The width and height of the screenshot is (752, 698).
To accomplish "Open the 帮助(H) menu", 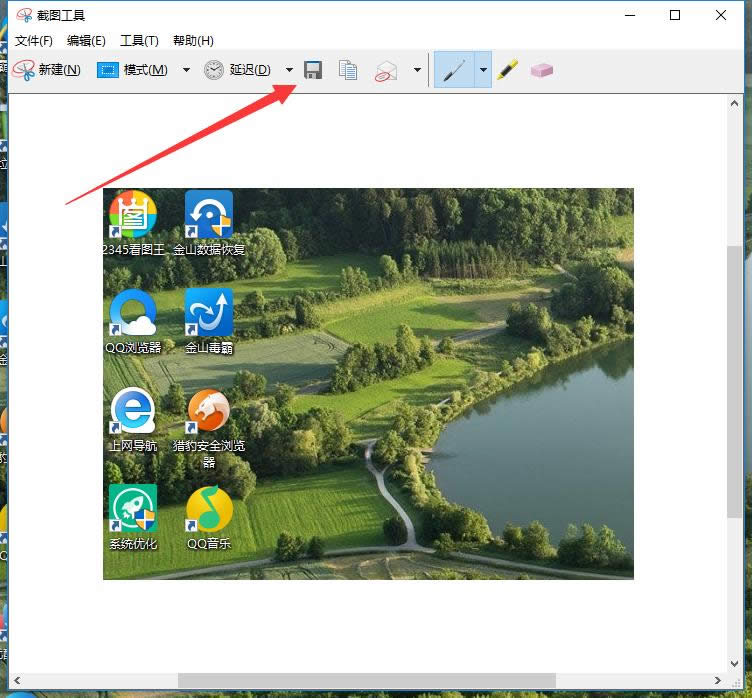I will point(193,41).
